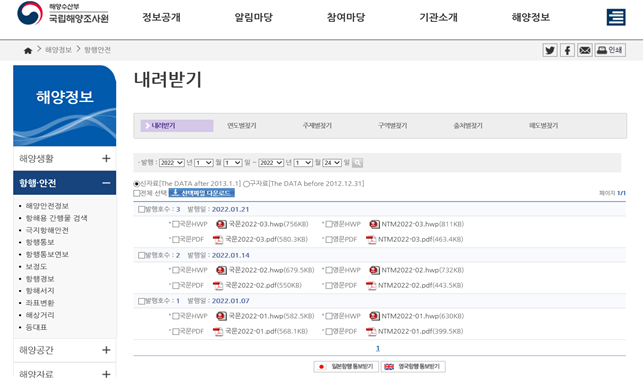Open the 해양안전정보 sidebar link
Image resolution: width=643 pixels, height=378 pixels.
tap(47, 206)
